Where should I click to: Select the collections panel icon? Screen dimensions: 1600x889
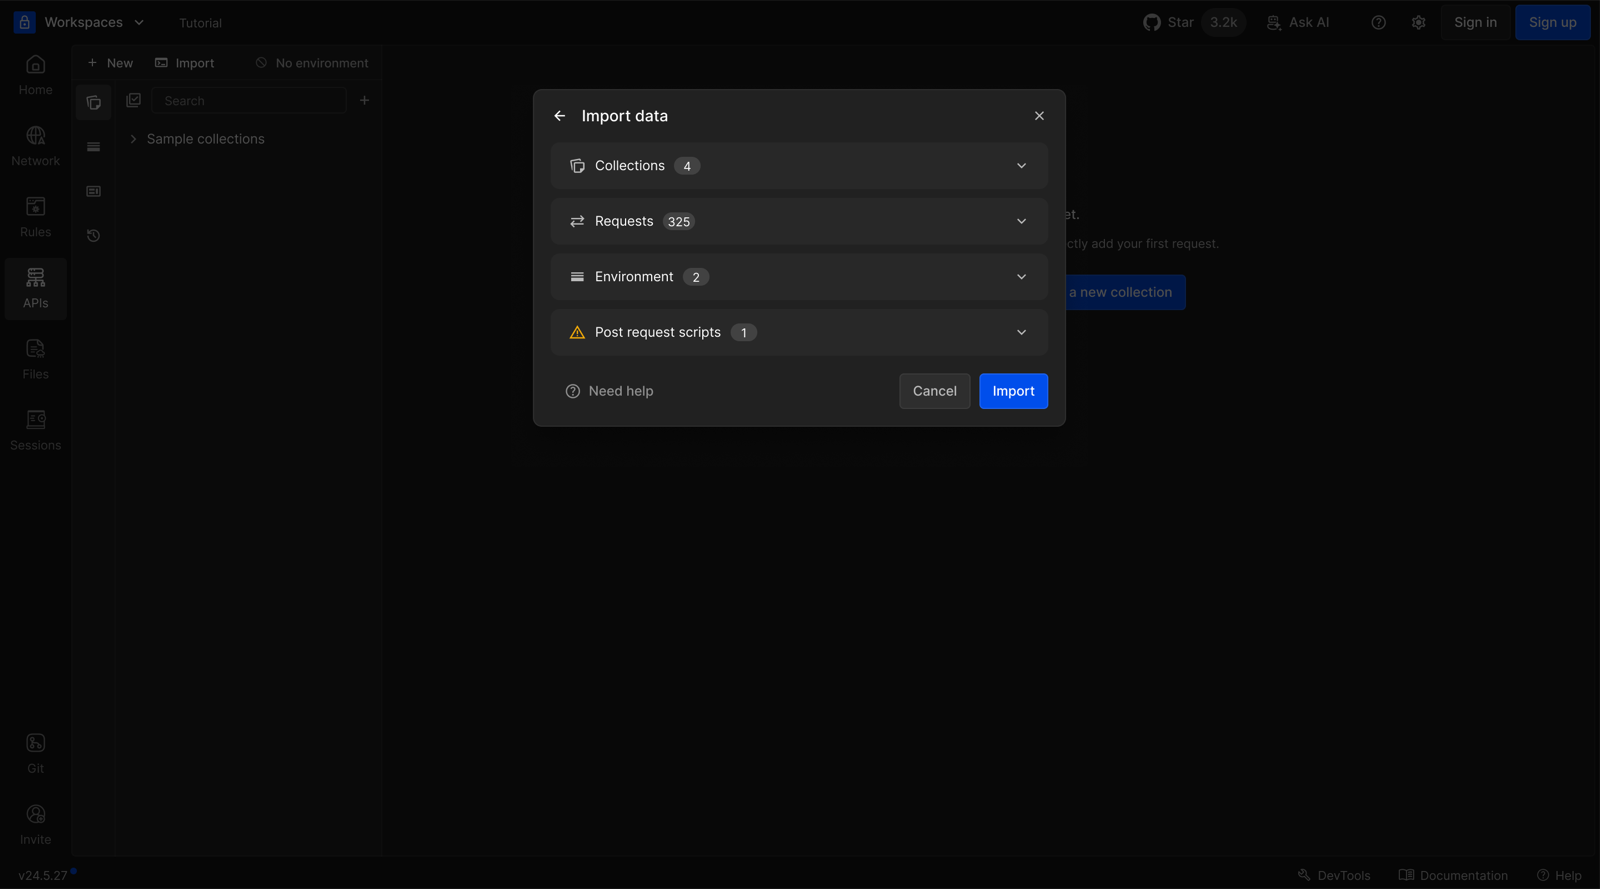pos(93,102)
